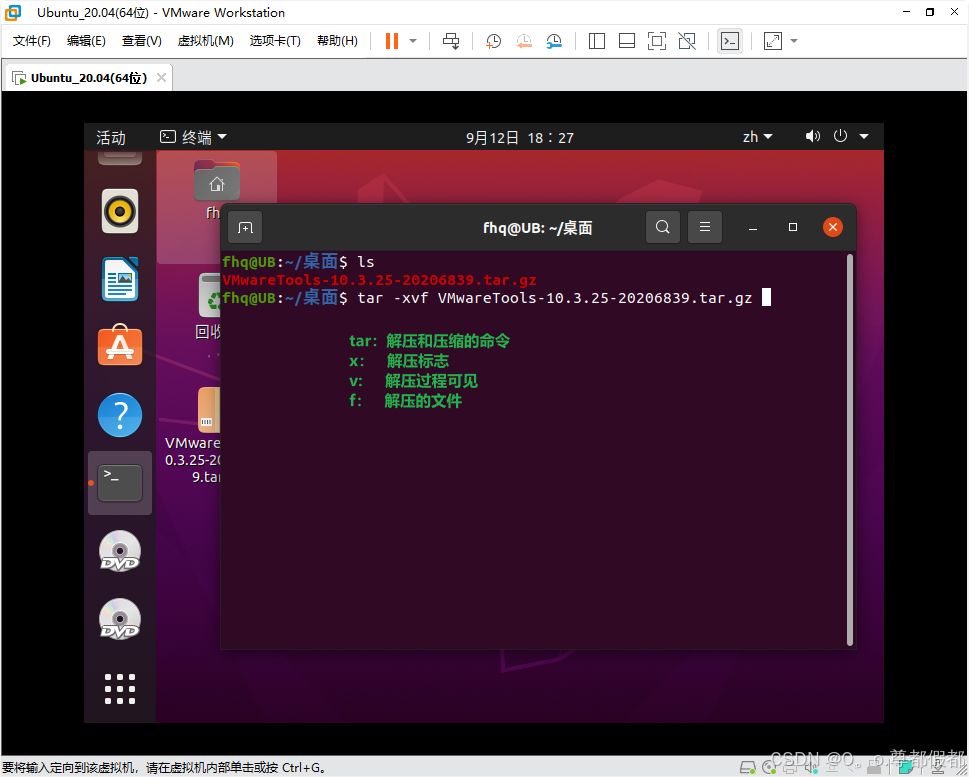969x777 pixels.
Task: Open the 文件(F) menu
Action: [x=32, y=41]
